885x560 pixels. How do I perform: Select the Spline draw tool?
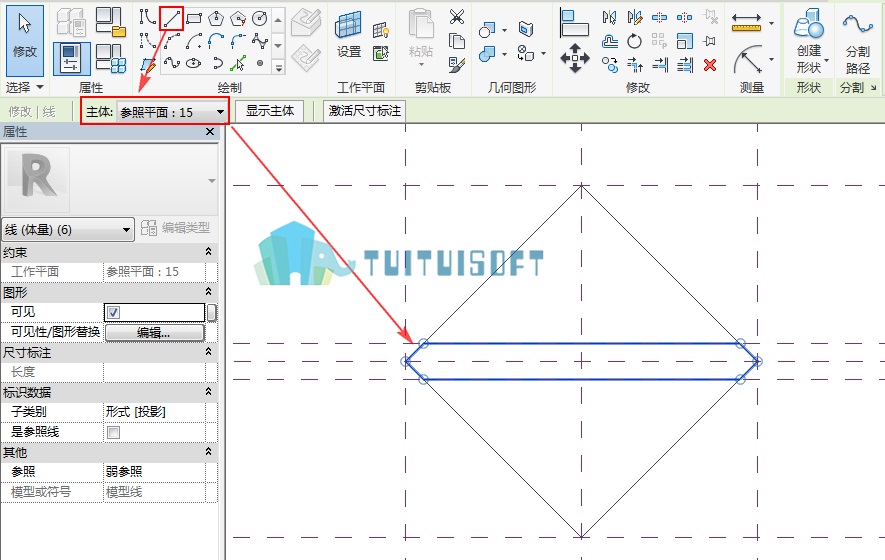click(172, 63)
